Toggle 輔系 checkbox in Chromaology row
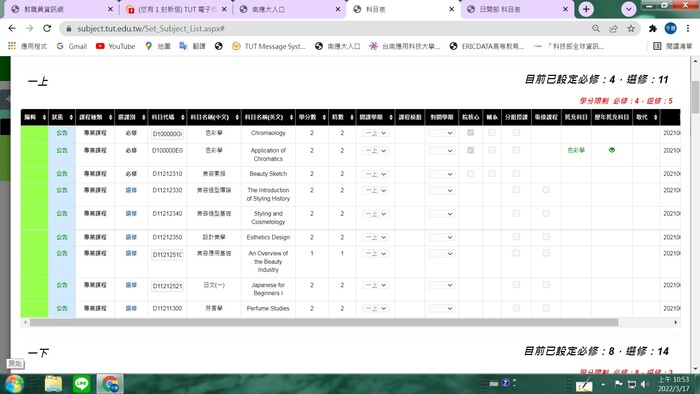Viewport: 700px width, 394px height. pyautogui.click(x=492, y=133)
